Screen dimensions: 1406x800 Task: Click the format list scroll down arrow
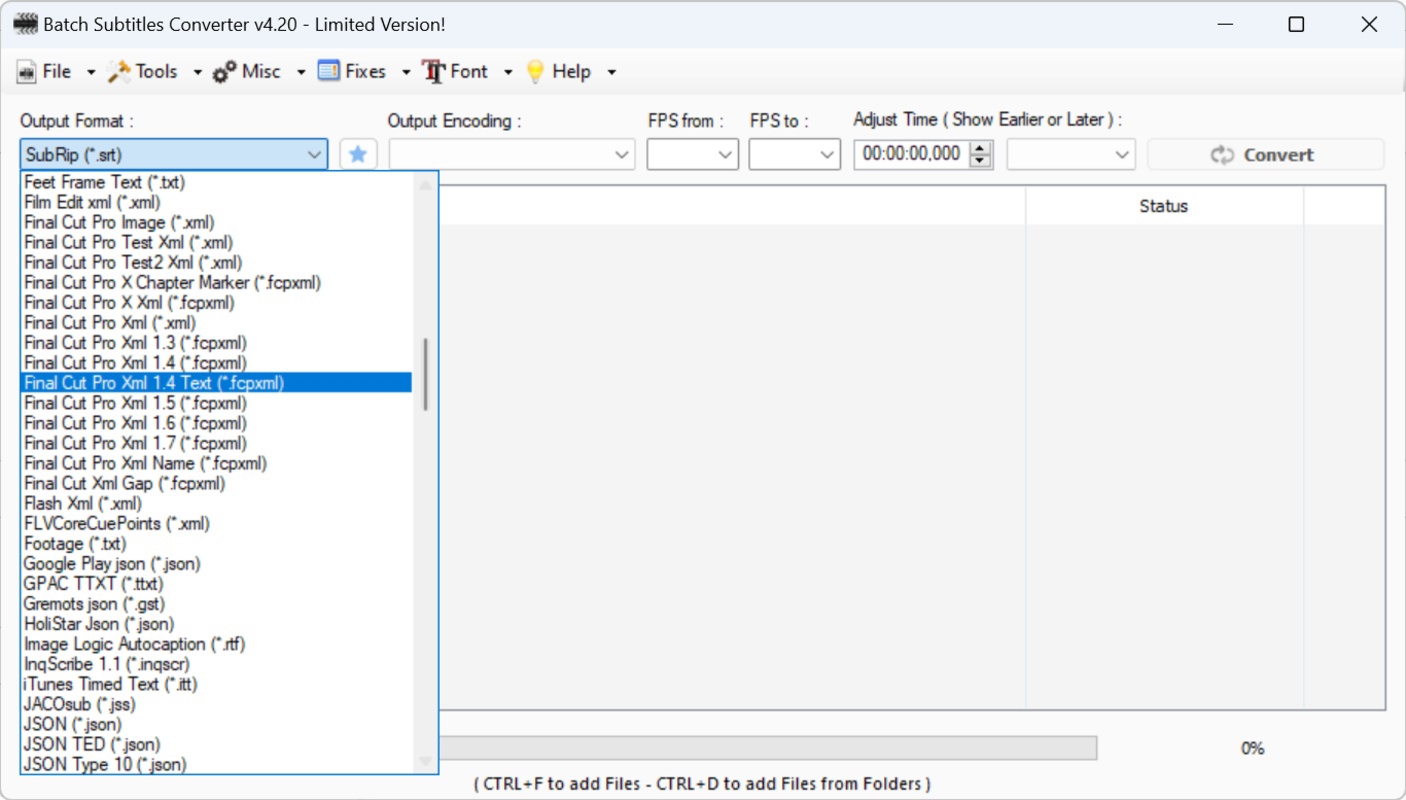click(426, 762)
